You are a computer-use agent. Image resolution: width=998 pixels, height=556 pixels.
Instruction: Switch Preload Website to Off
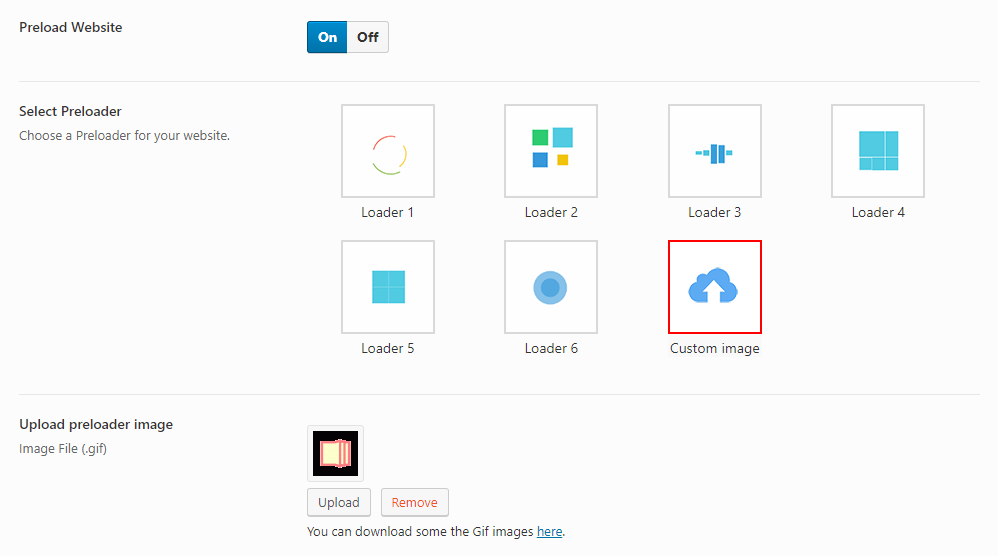[368, 37]
